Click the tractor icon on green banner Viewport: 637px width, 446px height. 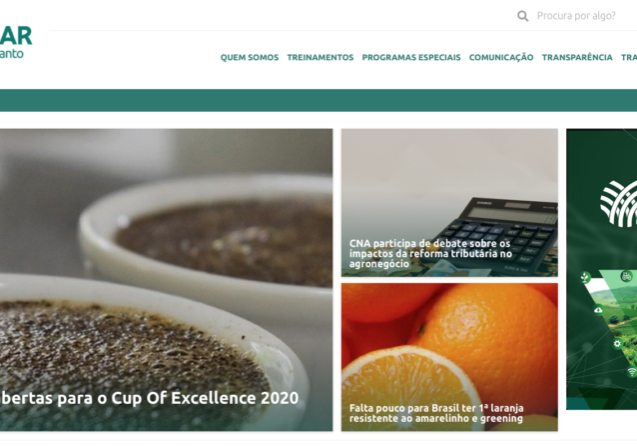click(626, 277)
